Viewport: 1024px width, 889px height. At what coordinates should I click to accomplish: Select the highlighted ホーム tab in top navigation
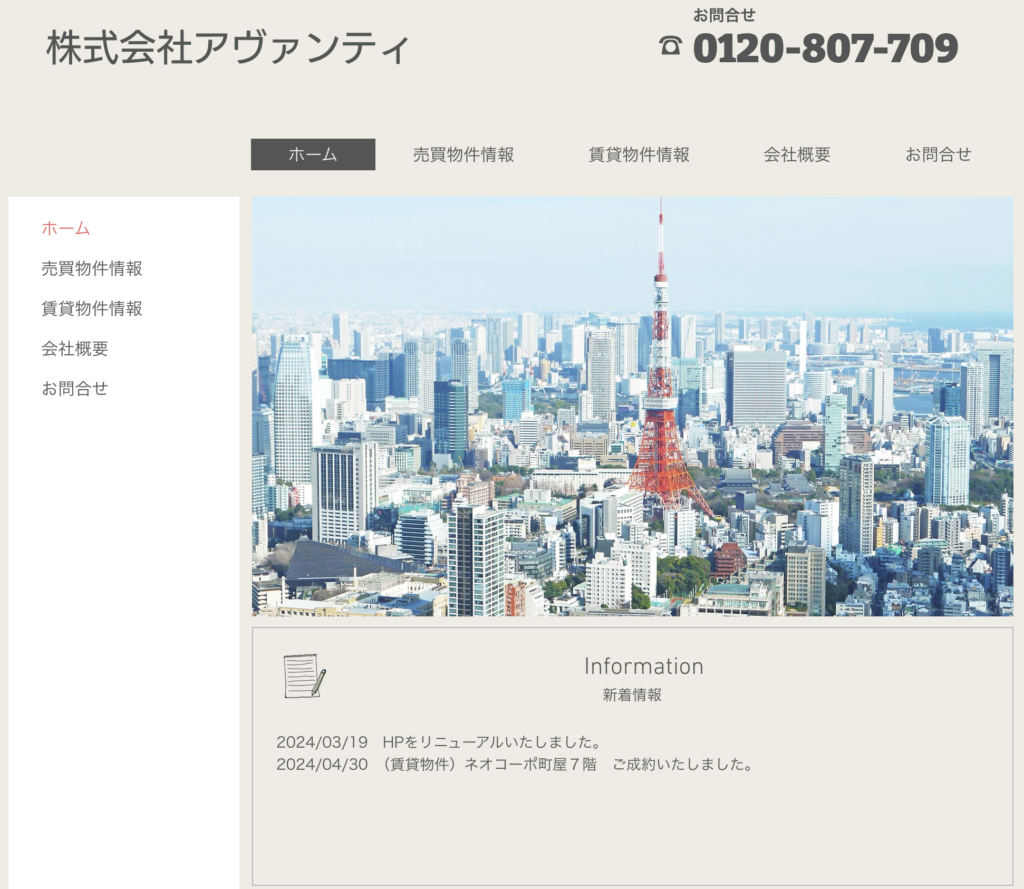click(x=313, y=155)
